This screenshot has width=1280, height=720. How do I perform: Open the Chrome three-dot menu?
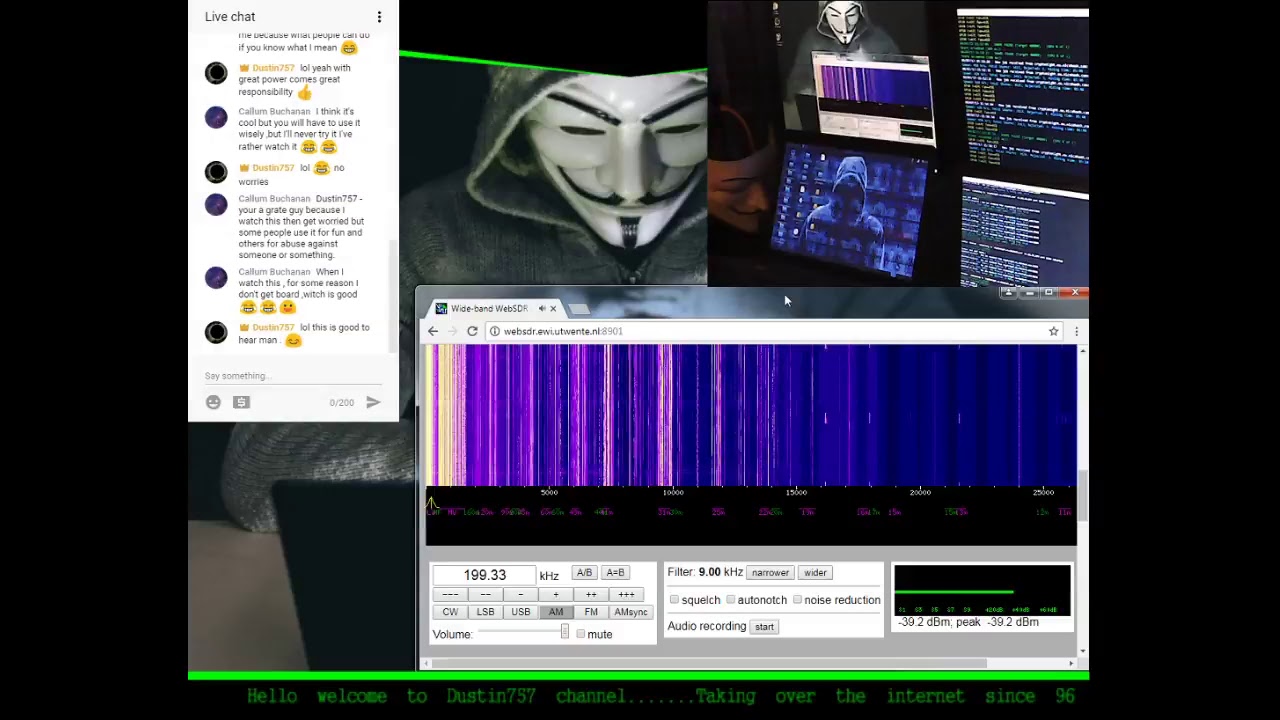(1076, 331)
